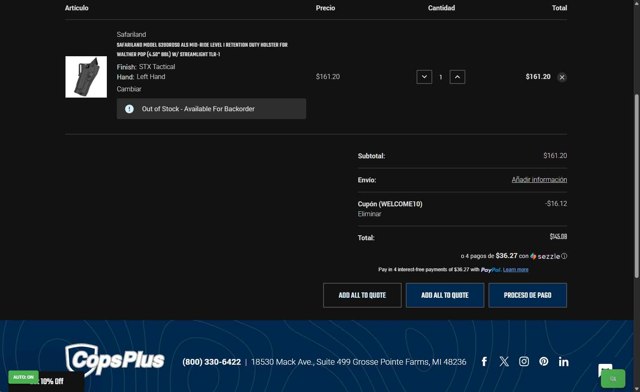Open the Facebook icon in footer
This screenshot has width=640, height=392.
coord(484,361)
